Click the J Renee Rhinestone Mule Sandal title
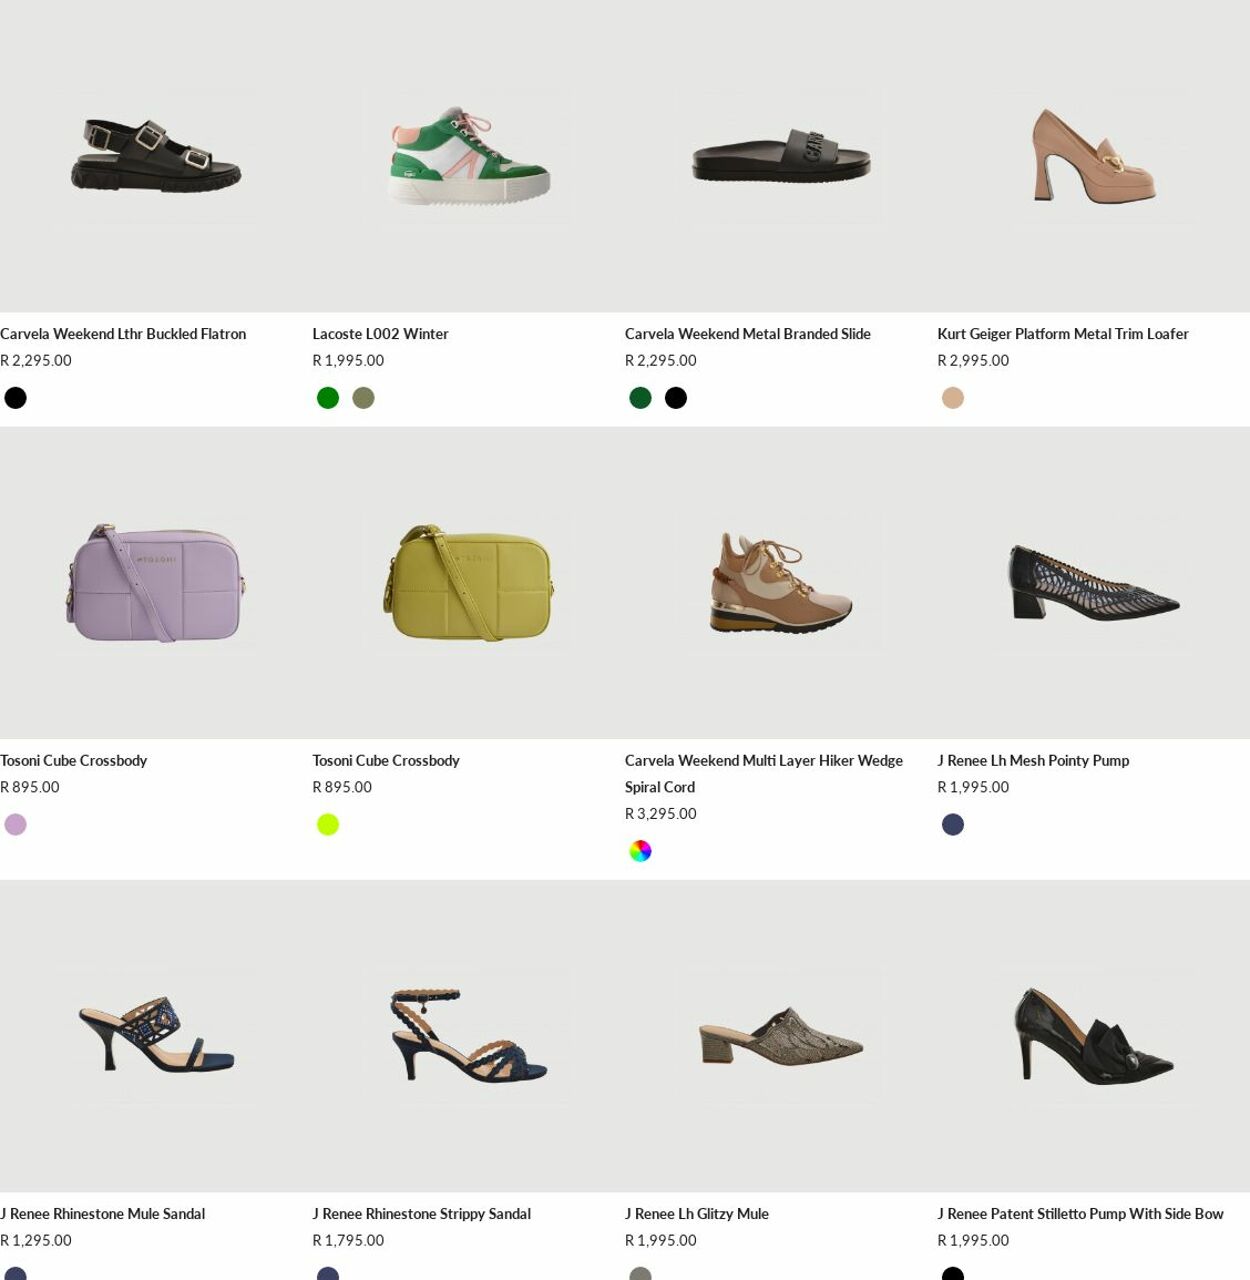Viewport: 1250px width, 1280px height. pos(103,1214)
